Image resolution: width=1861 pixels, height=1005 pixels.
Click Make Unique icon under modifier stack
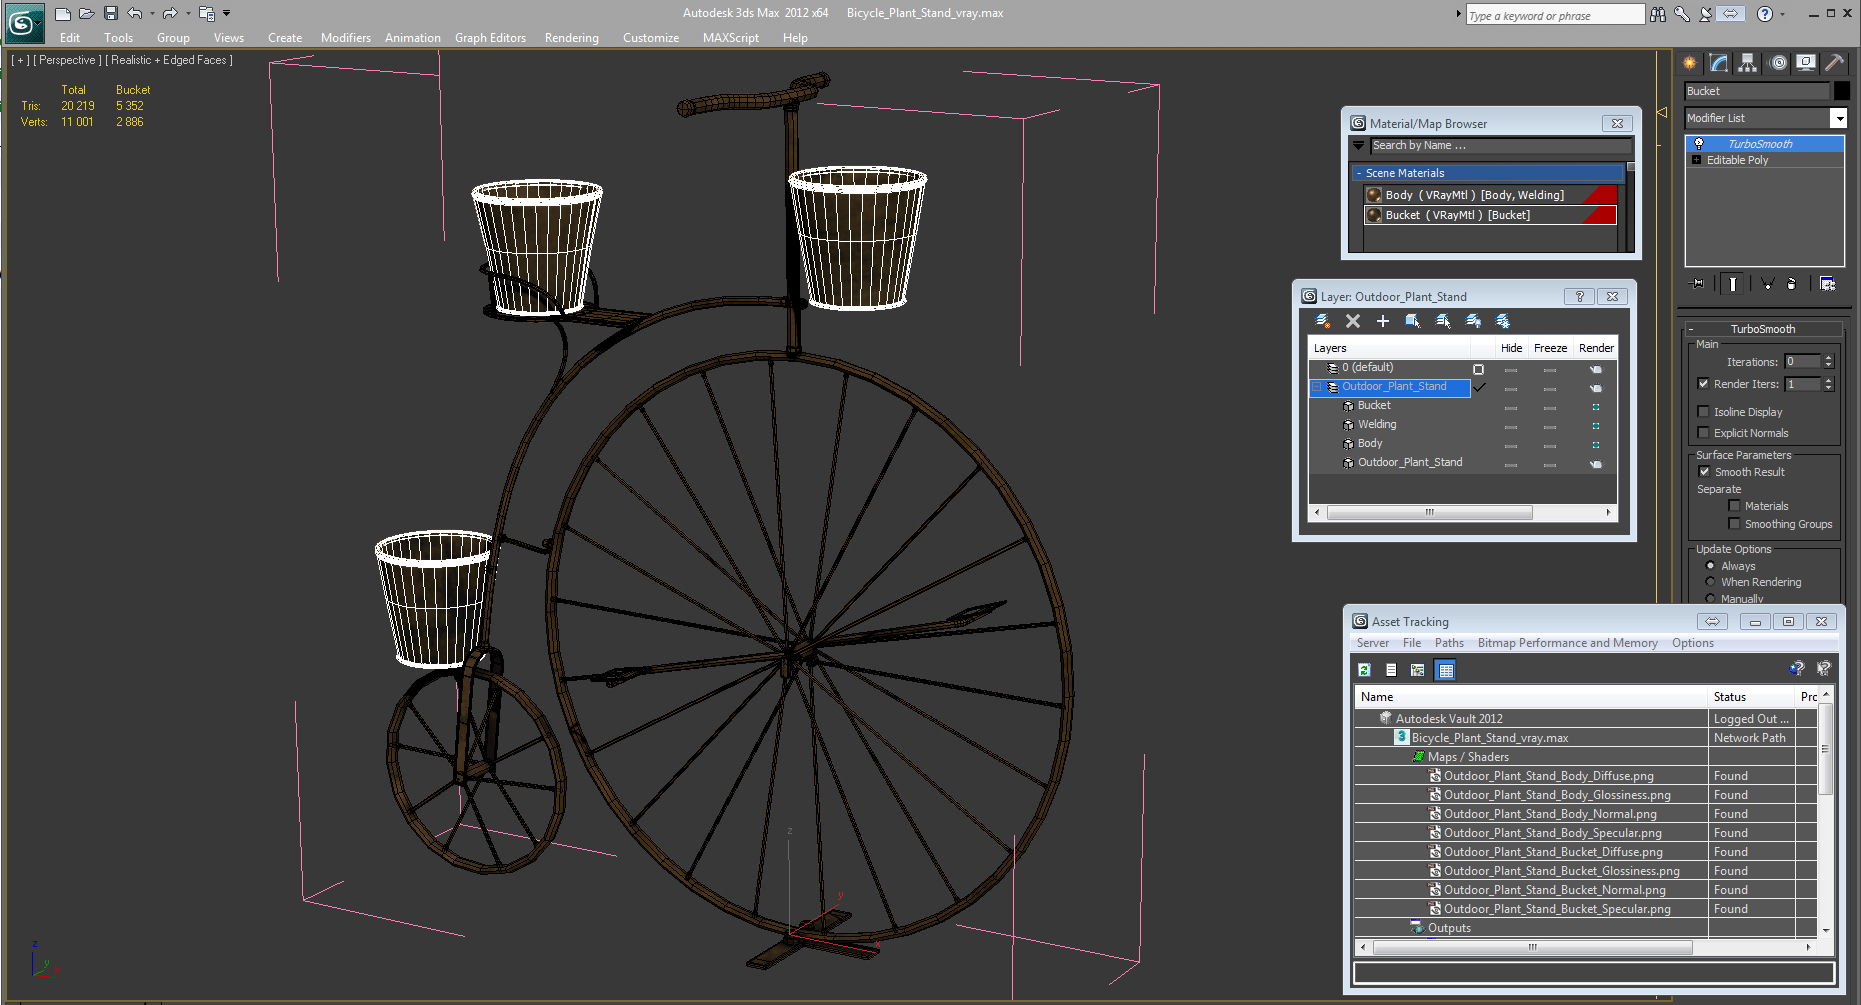point(1768,284)
